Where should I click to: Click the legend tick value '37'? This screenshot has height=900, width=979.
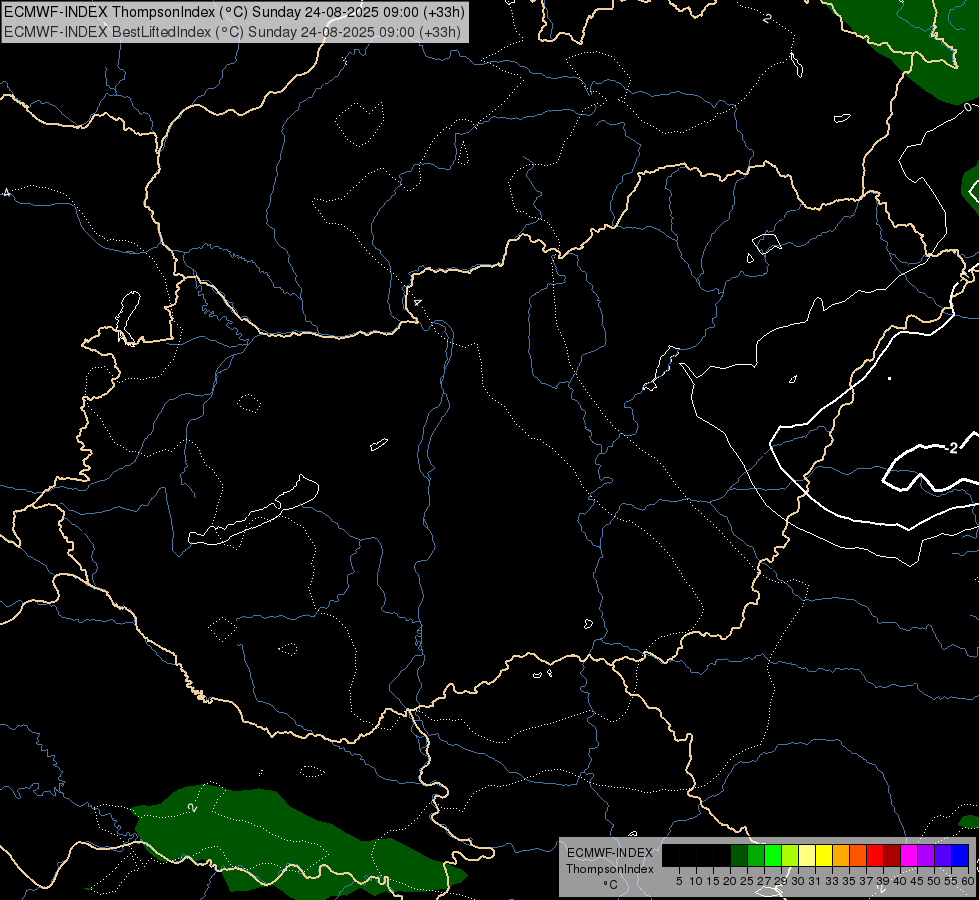[x=866, y=881]
